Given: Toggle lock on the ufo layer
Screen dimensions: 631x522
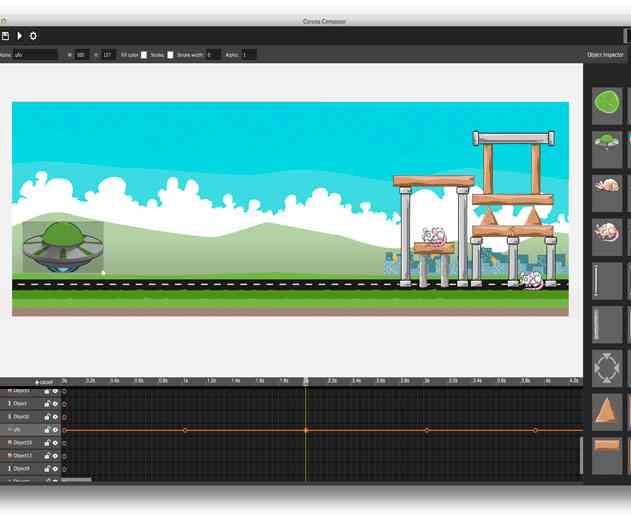Looking at the screenshot, I should (x=47, y=430).
